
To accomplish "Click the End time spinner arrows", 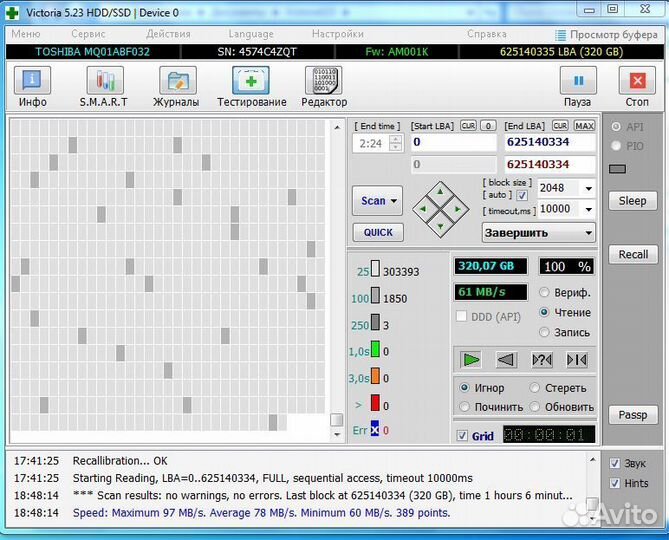I will pyautogui.click(x=396, y=143).
